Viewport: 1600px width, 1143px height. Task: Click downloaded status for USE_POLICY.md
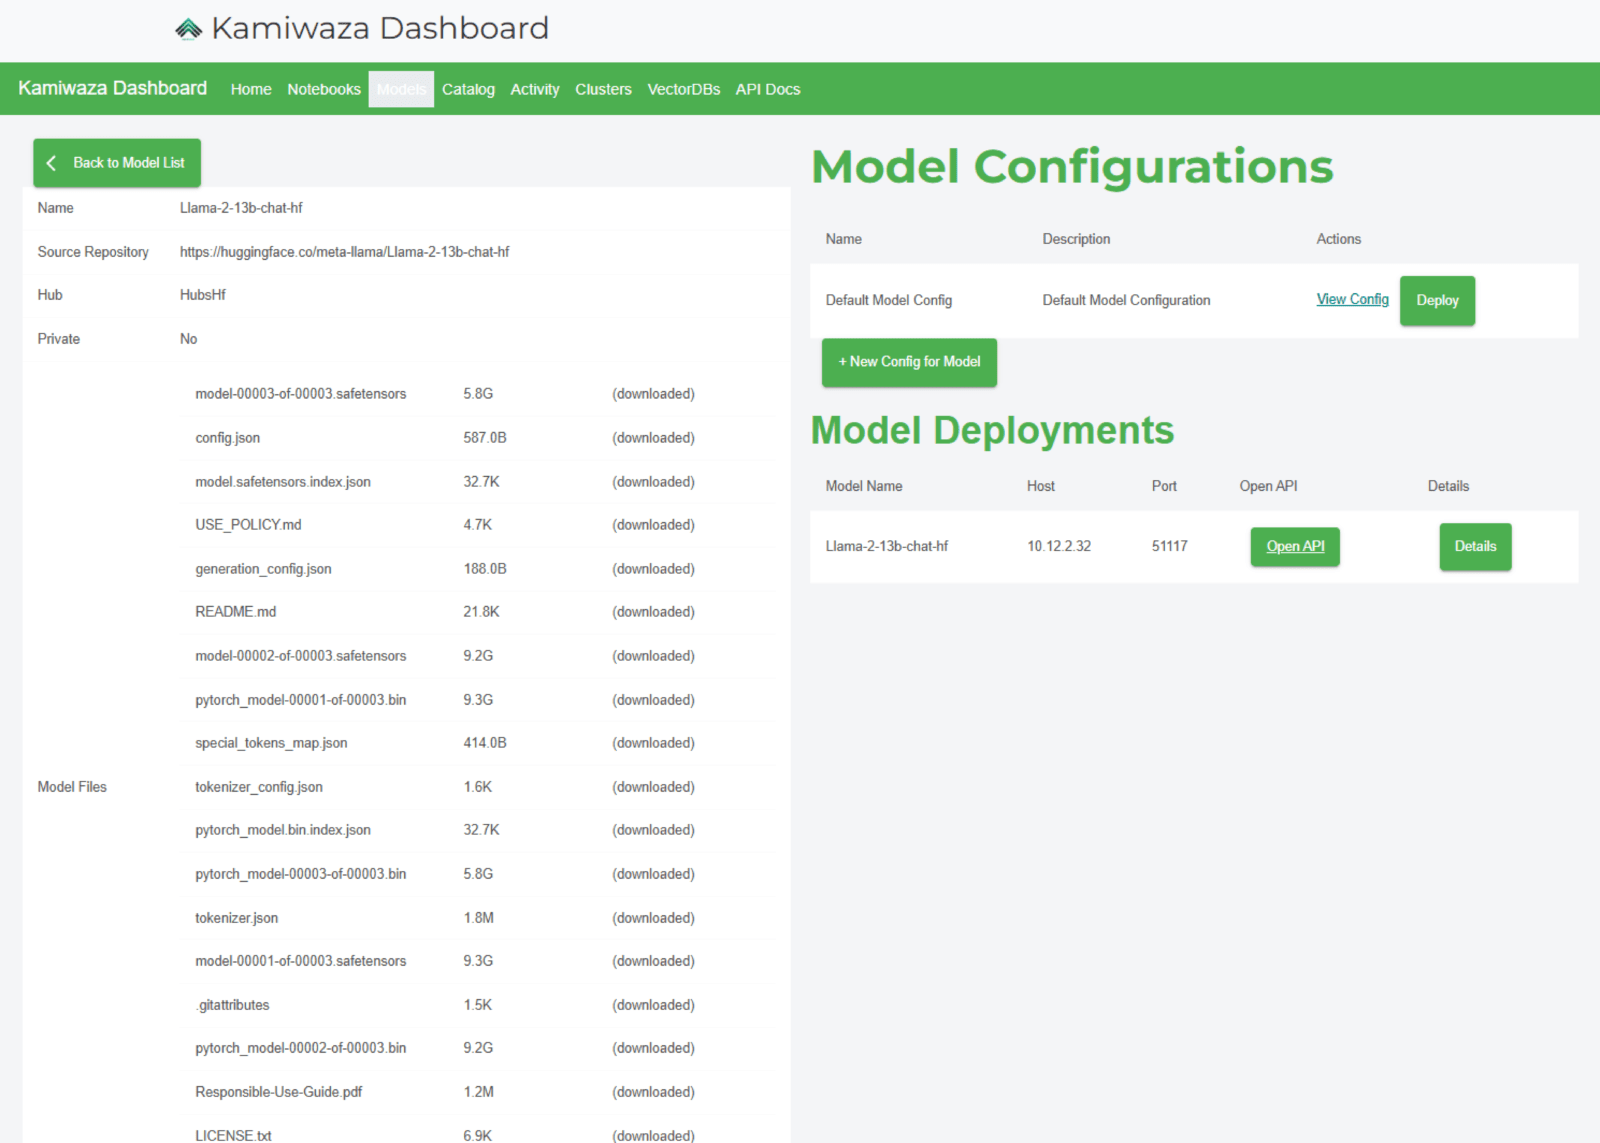[653, 525]
